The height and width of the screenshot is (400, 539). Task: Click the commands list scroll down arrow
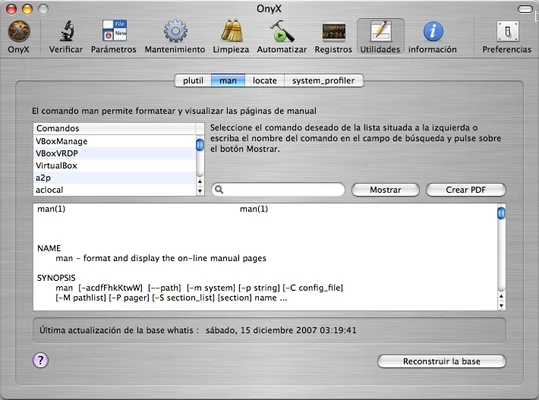pos(200,191)
